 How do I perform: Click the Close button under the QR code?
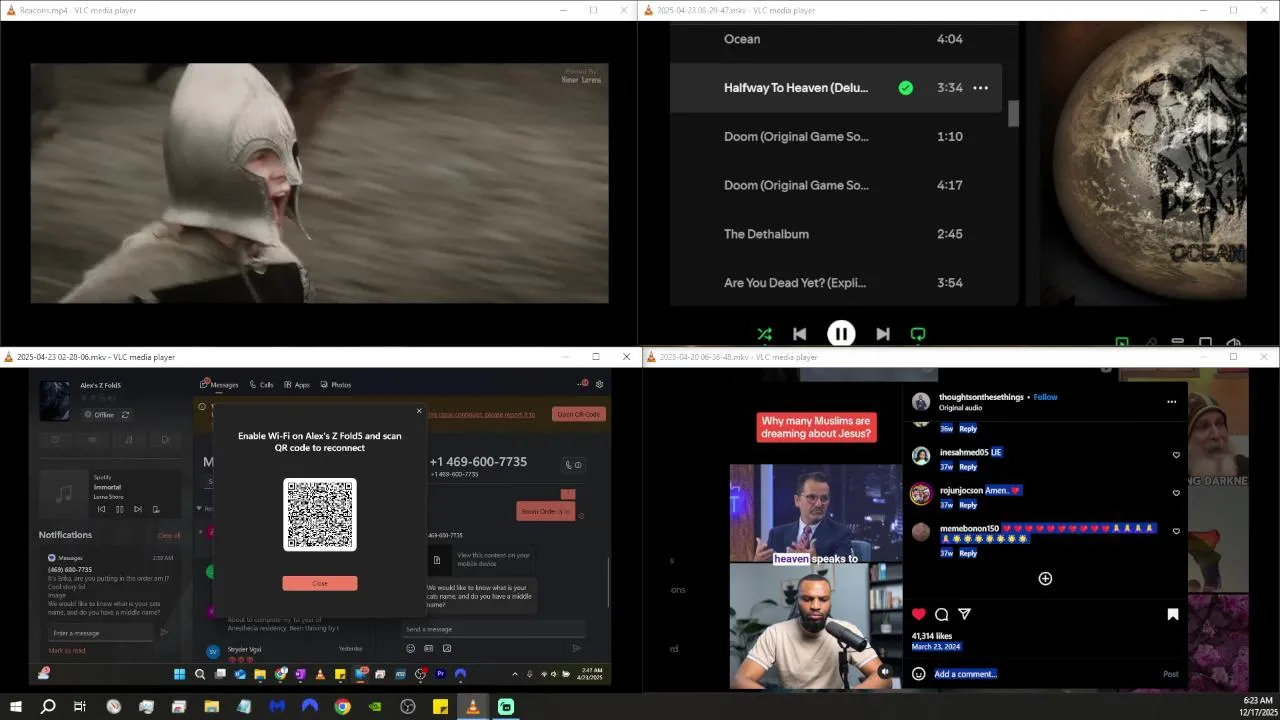pos(320,583)
